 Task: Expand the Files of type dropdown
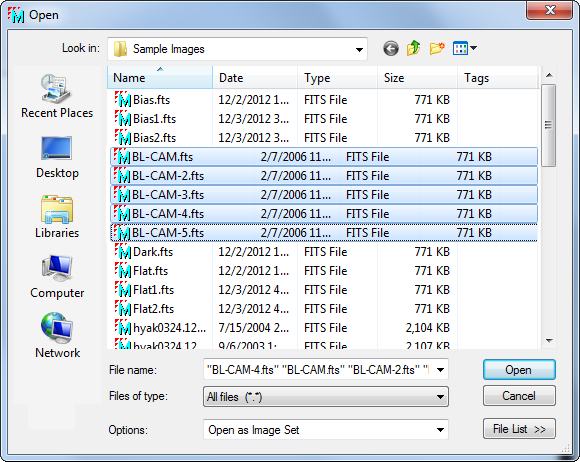[x=440, y=397]
